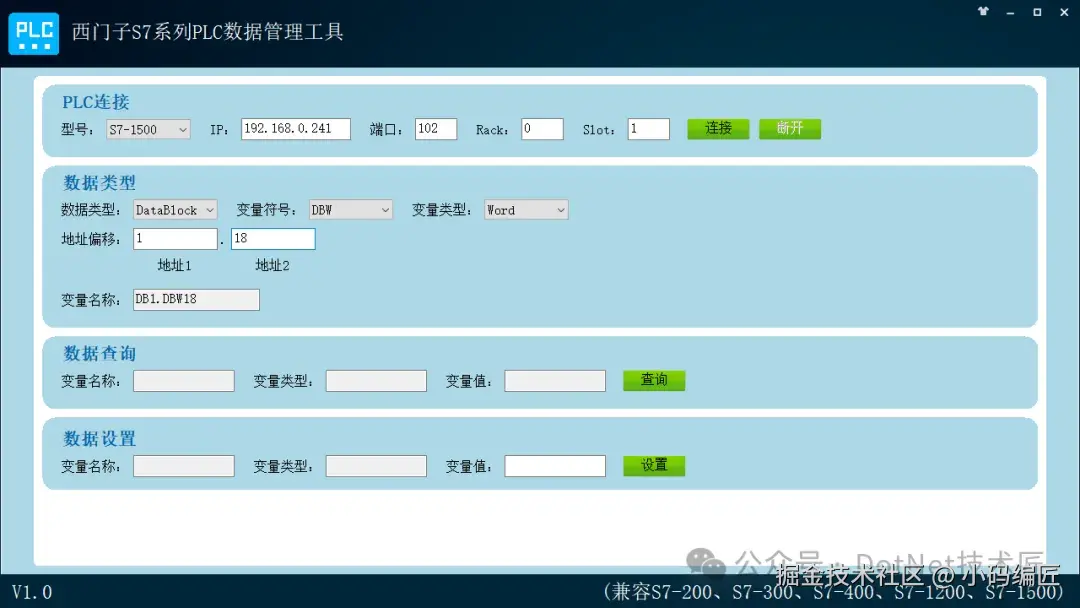
Task: Click the 型号 label
Action: tap(77, 129)
